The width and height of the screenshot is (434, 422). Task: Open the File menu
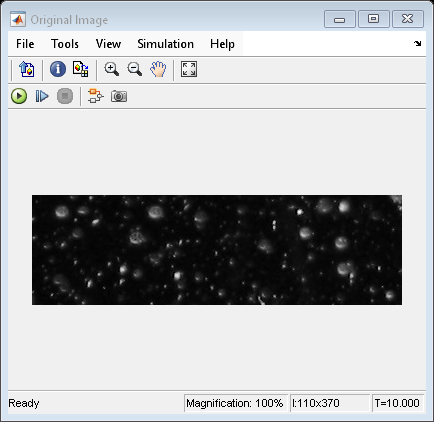(25, 44)
